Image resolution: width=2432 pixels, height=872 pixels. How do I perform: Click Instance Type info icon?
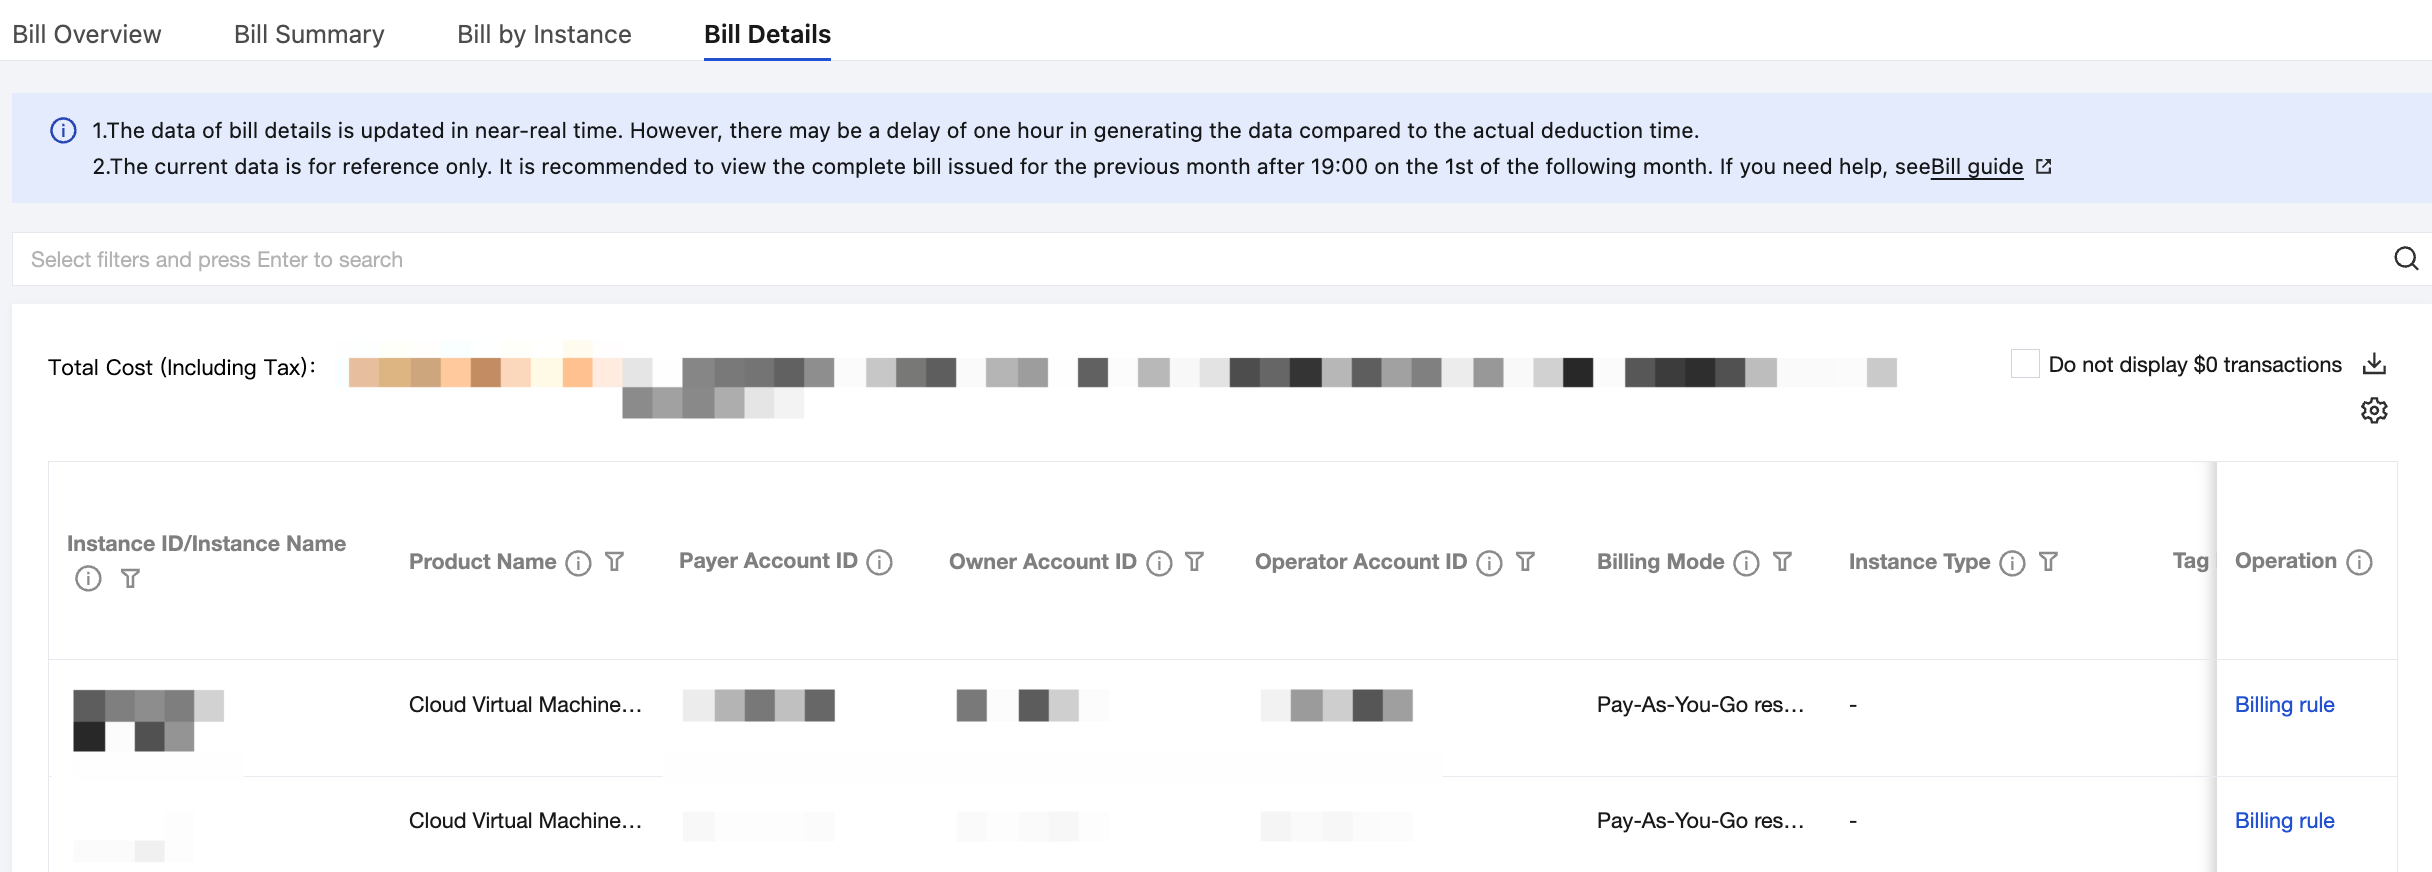2012,563
